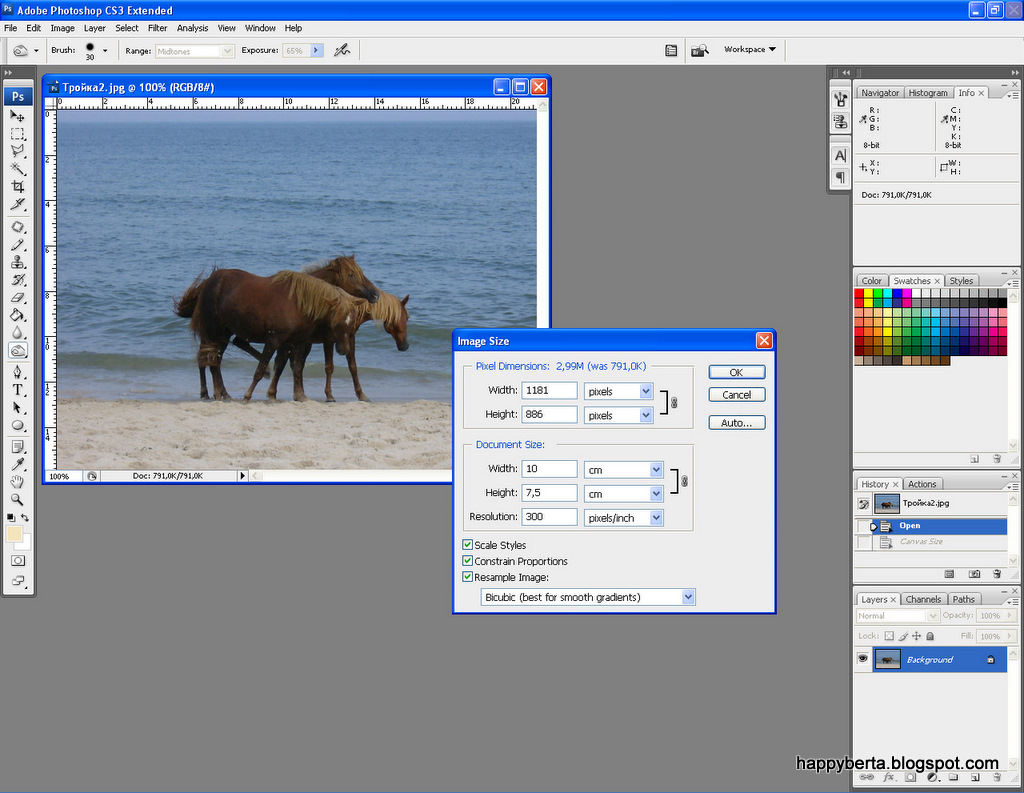Hide the Background layer visibility eye
Viewport: 1024px width, 793px height.
coord(863,658)
